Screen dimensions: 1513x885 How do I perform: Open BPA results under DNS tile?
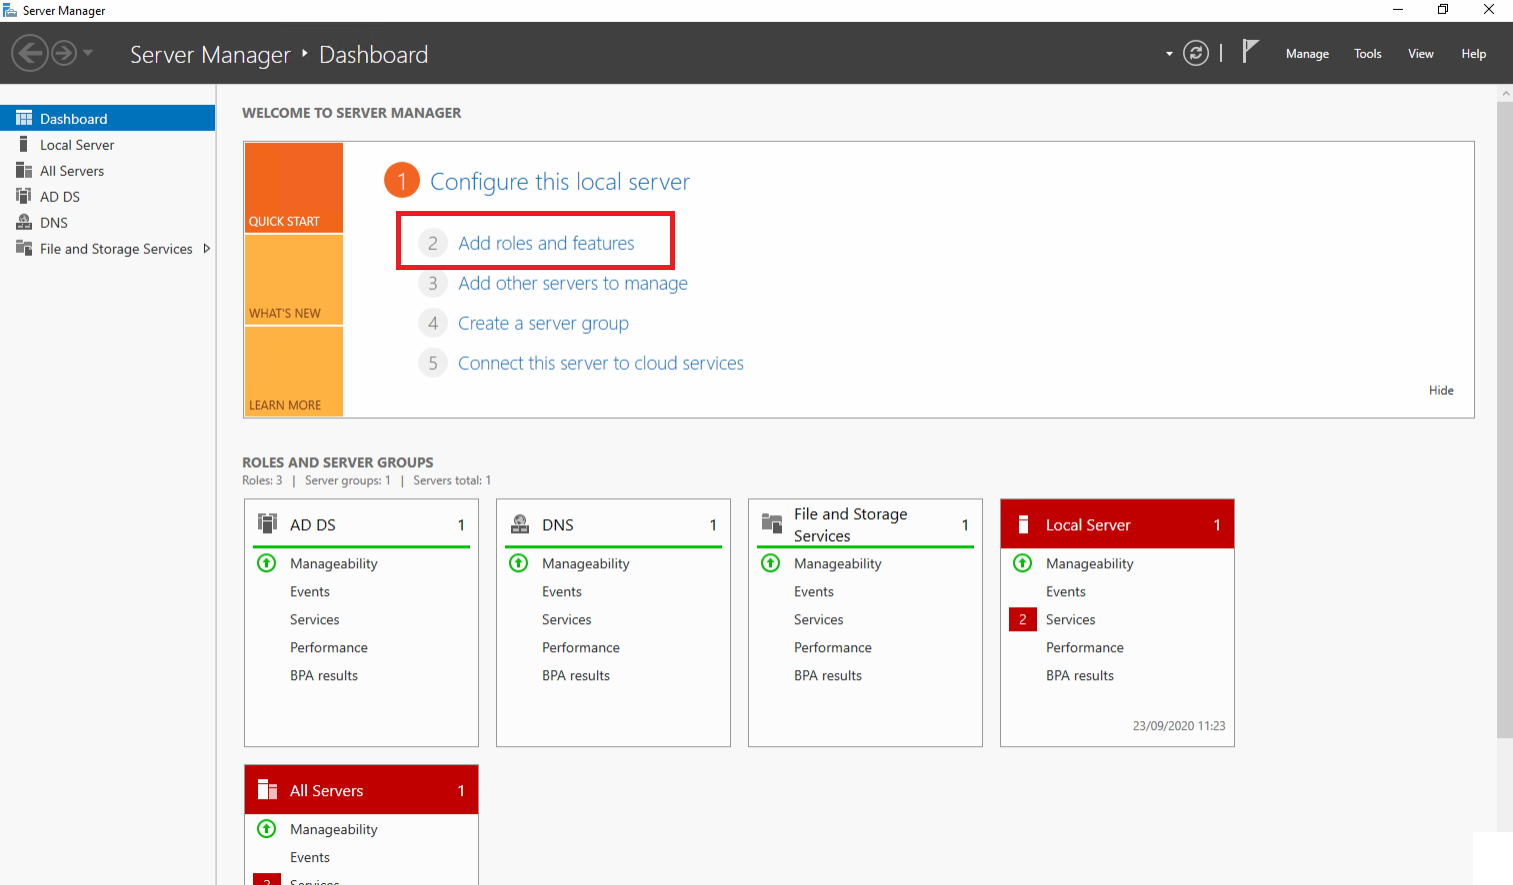576,676
